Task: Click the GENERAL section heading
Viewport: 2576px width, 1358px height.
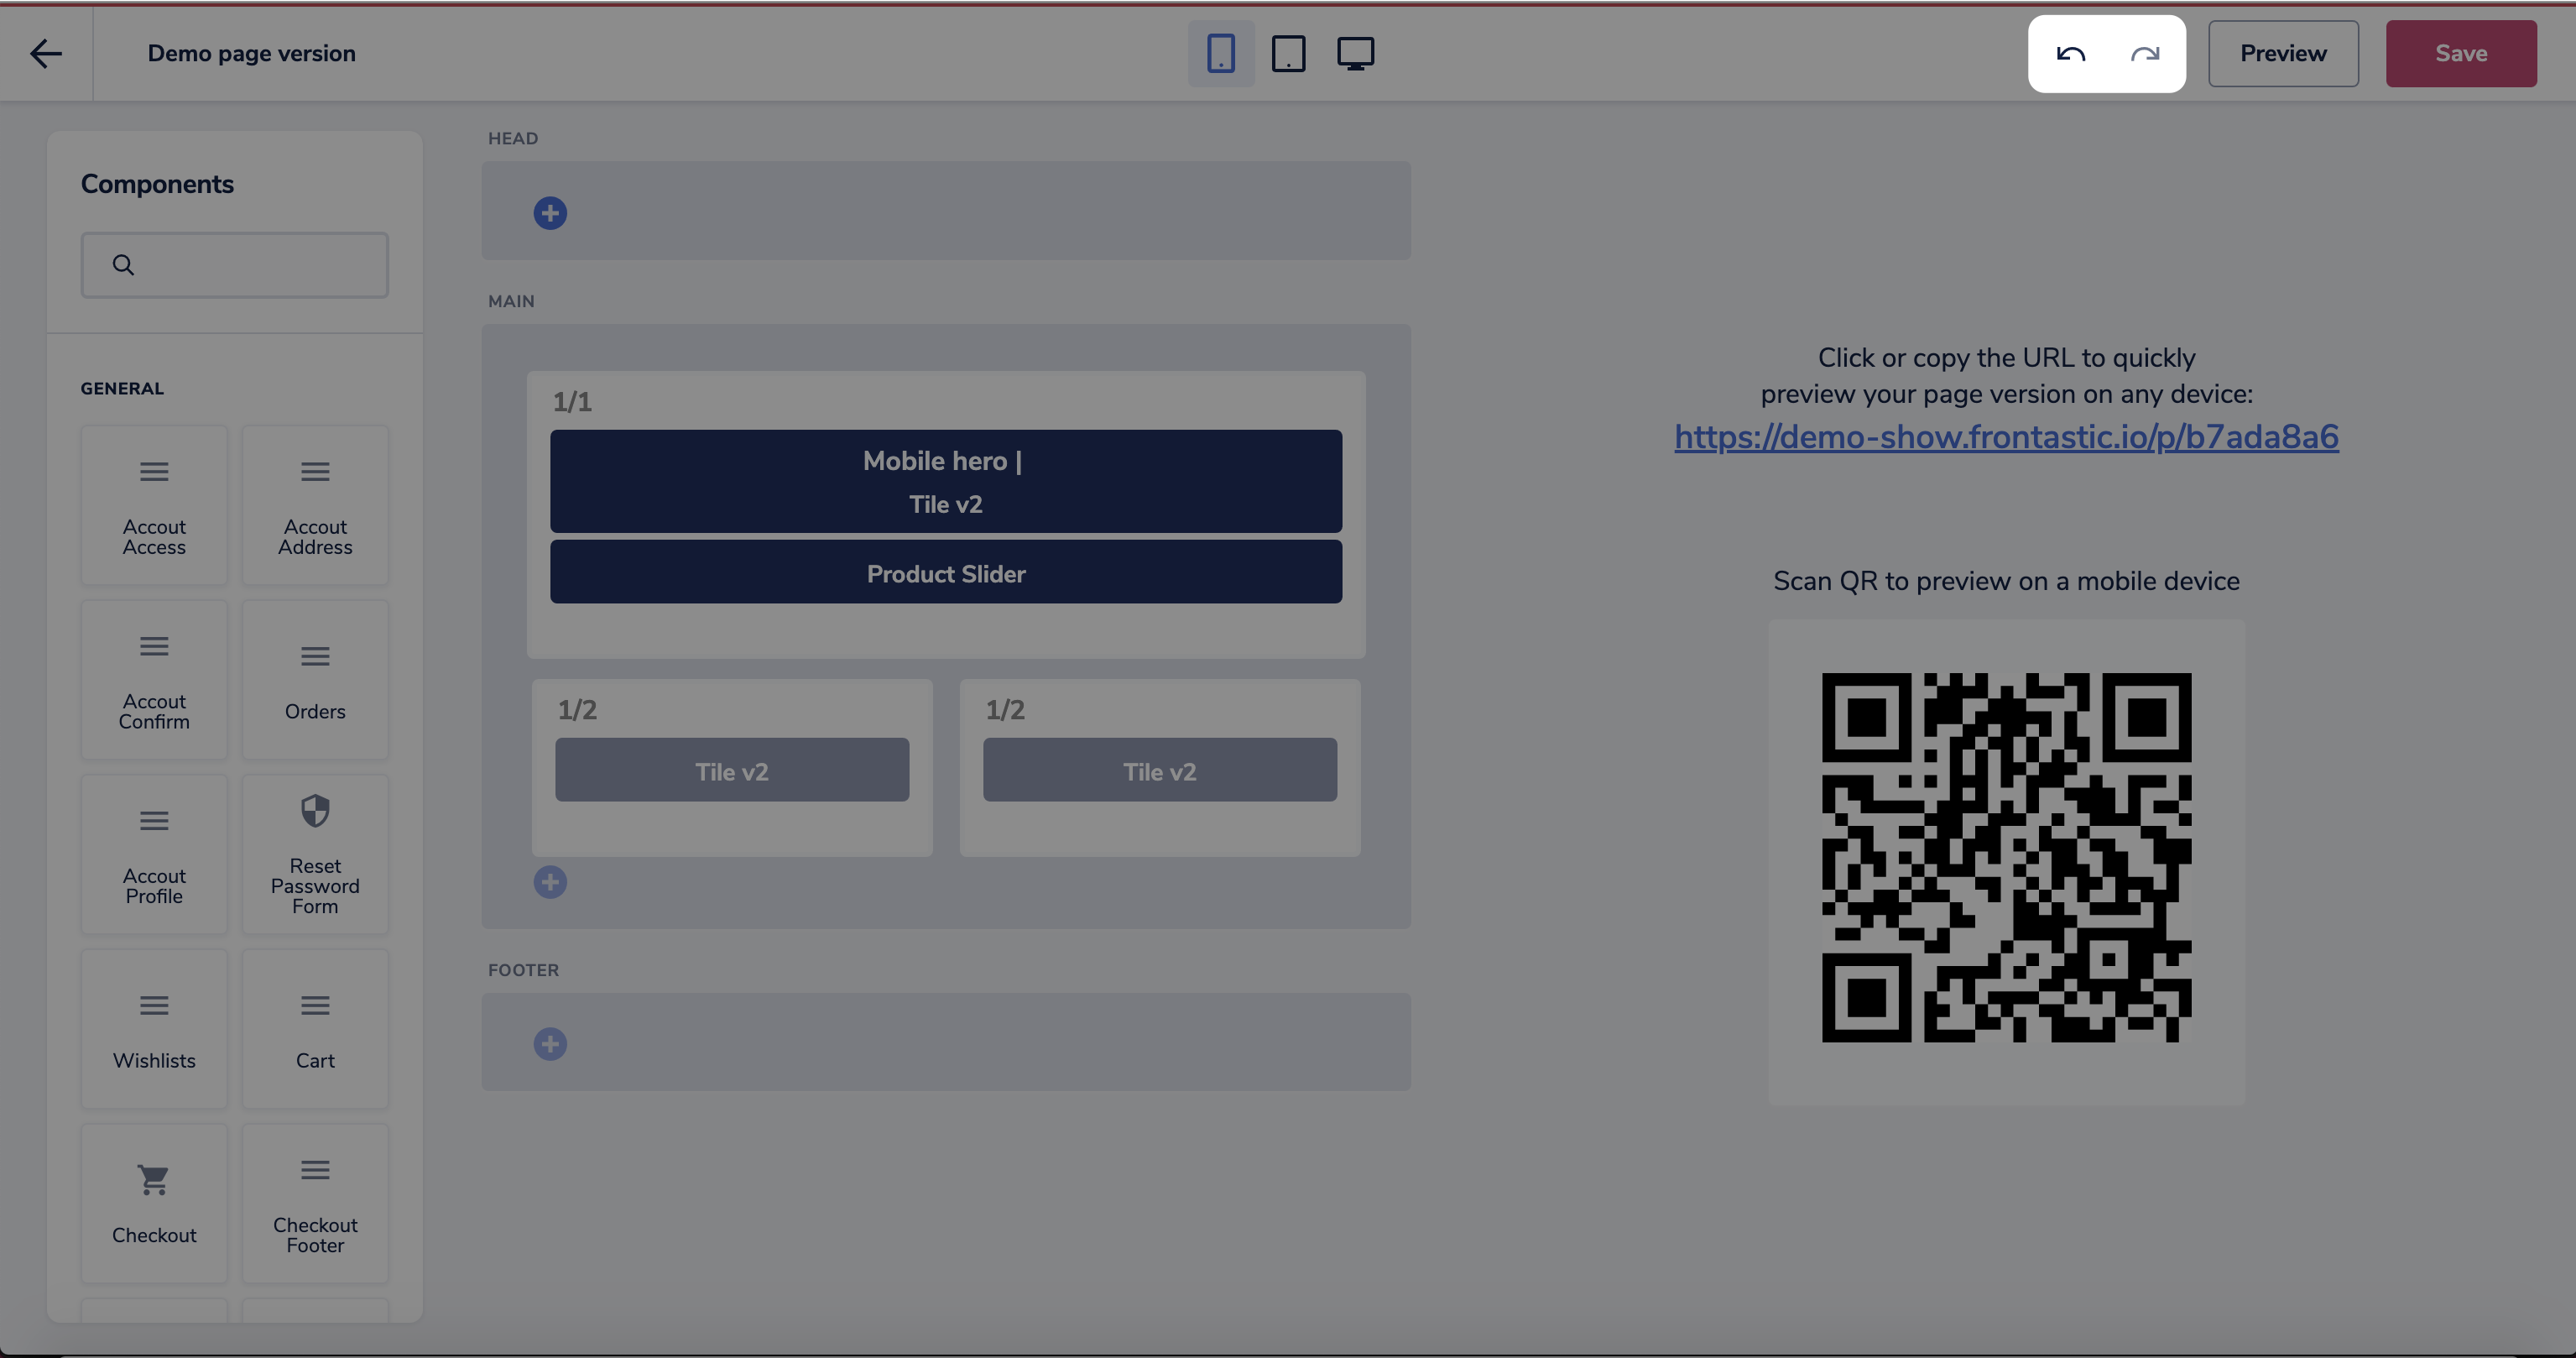Action: click(122, 388)
